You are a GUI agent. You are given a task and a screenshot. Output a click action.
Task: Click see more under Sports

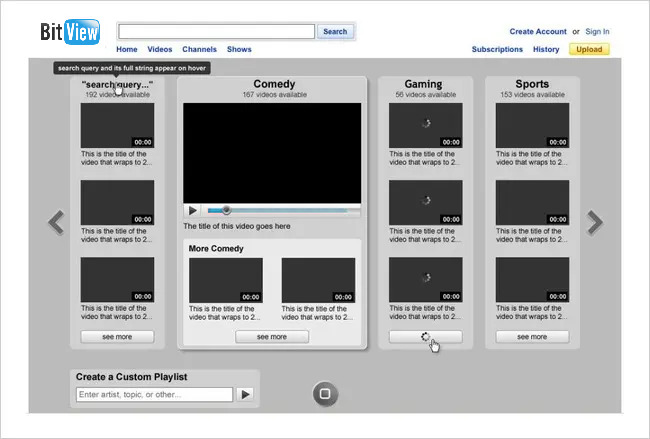click(x=532, y=337)
